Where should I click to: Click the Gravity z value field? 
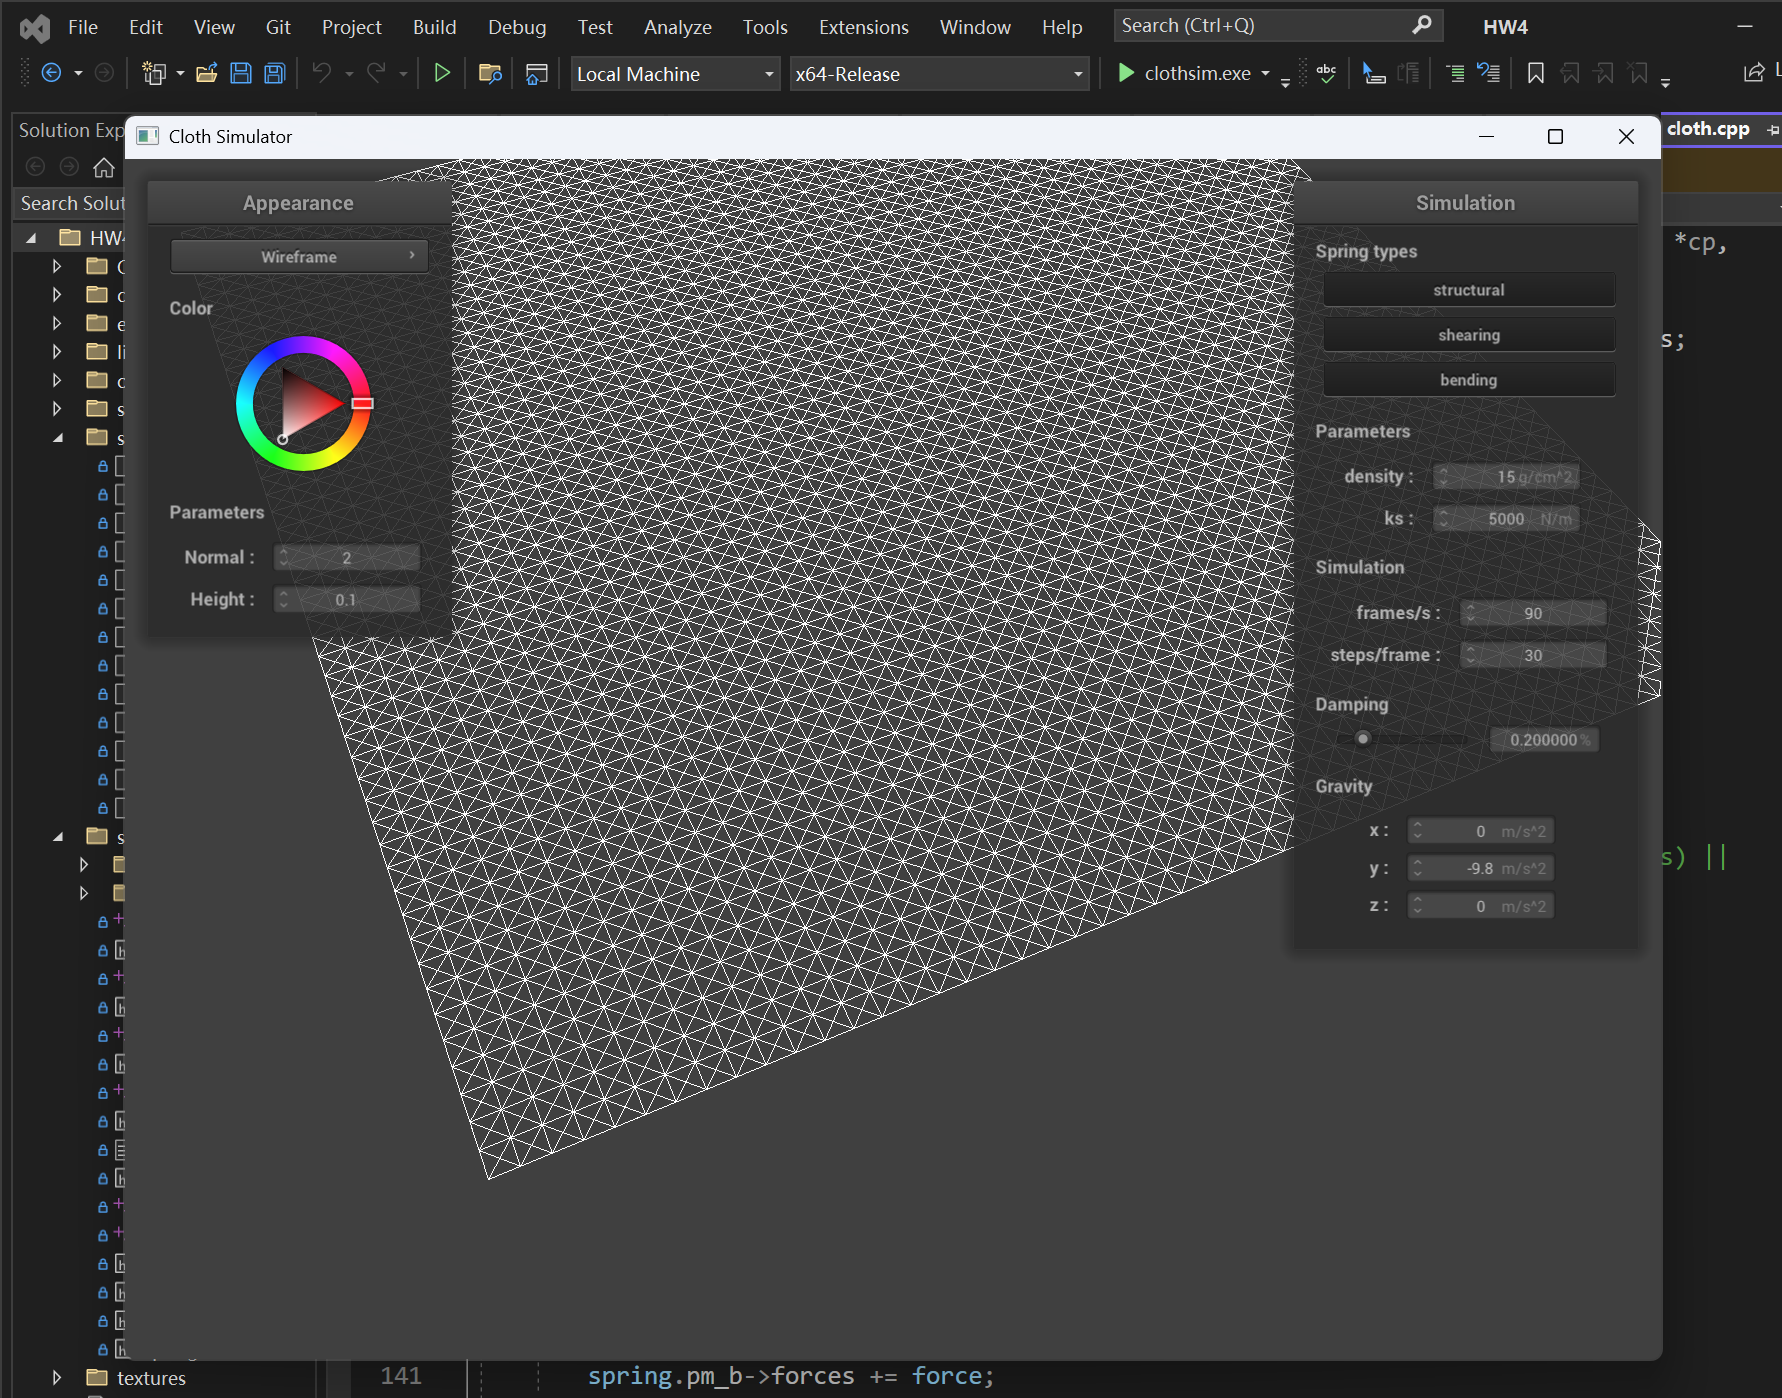[1481, 906]
